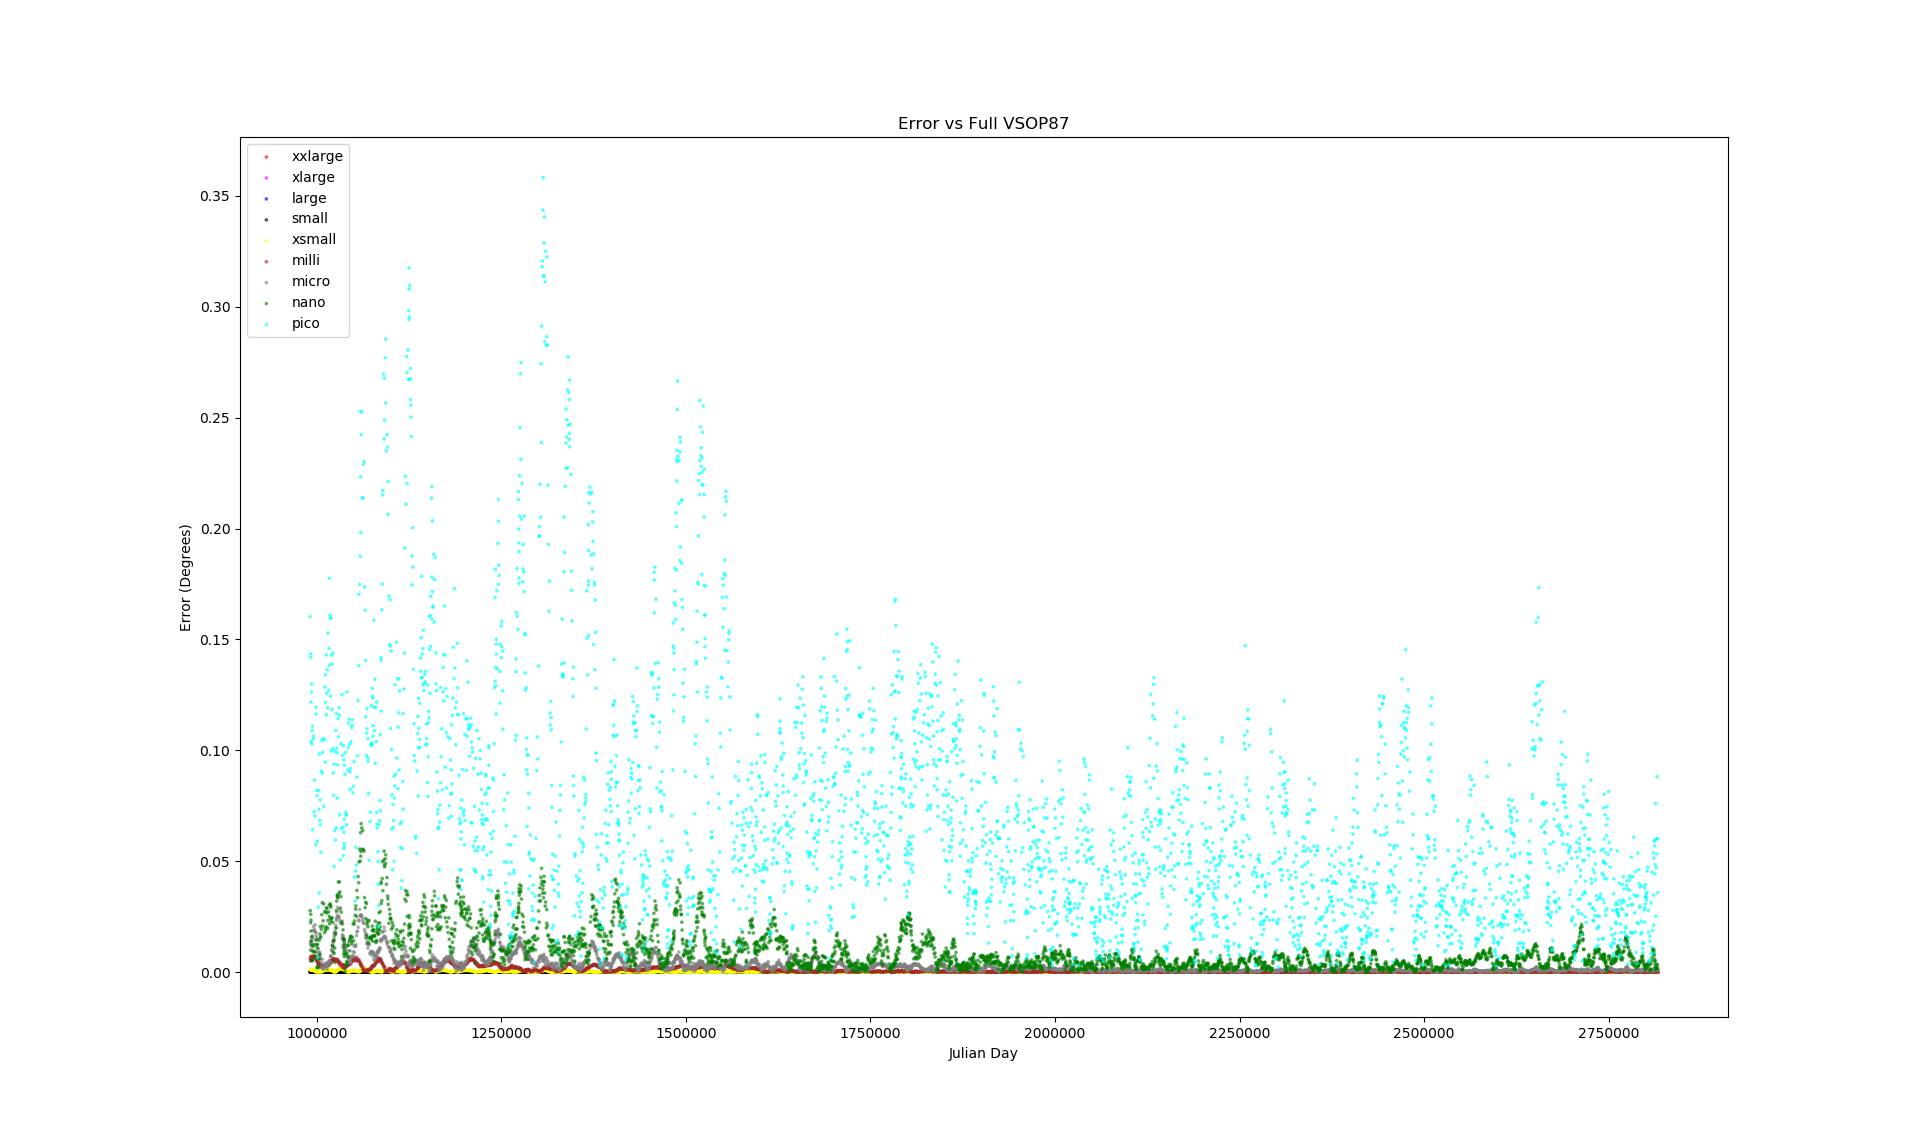Select the 'nano' legend label text

click(x=308, y=302)
